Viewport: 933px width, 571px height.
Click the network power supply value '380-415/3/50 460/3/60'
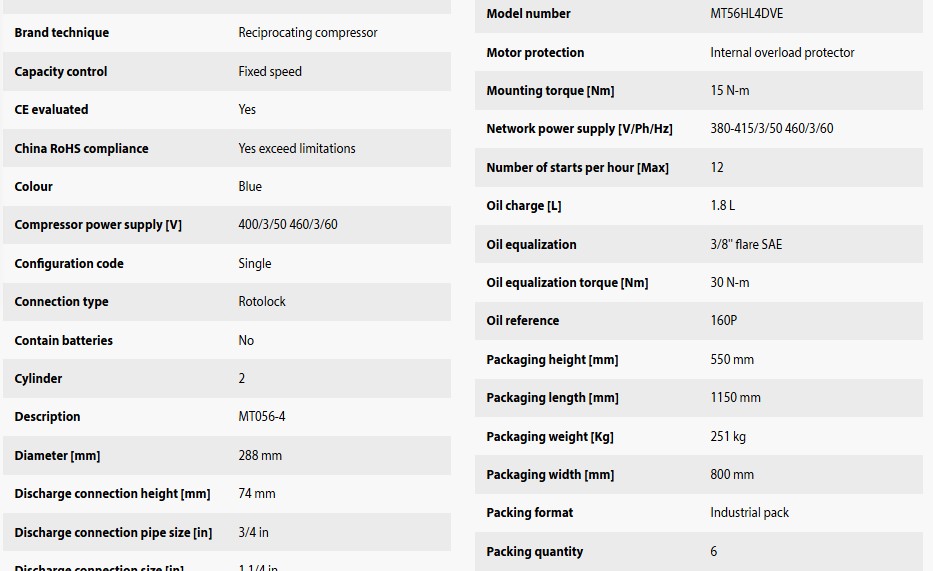pyautogui.click(x=771, y=129)
